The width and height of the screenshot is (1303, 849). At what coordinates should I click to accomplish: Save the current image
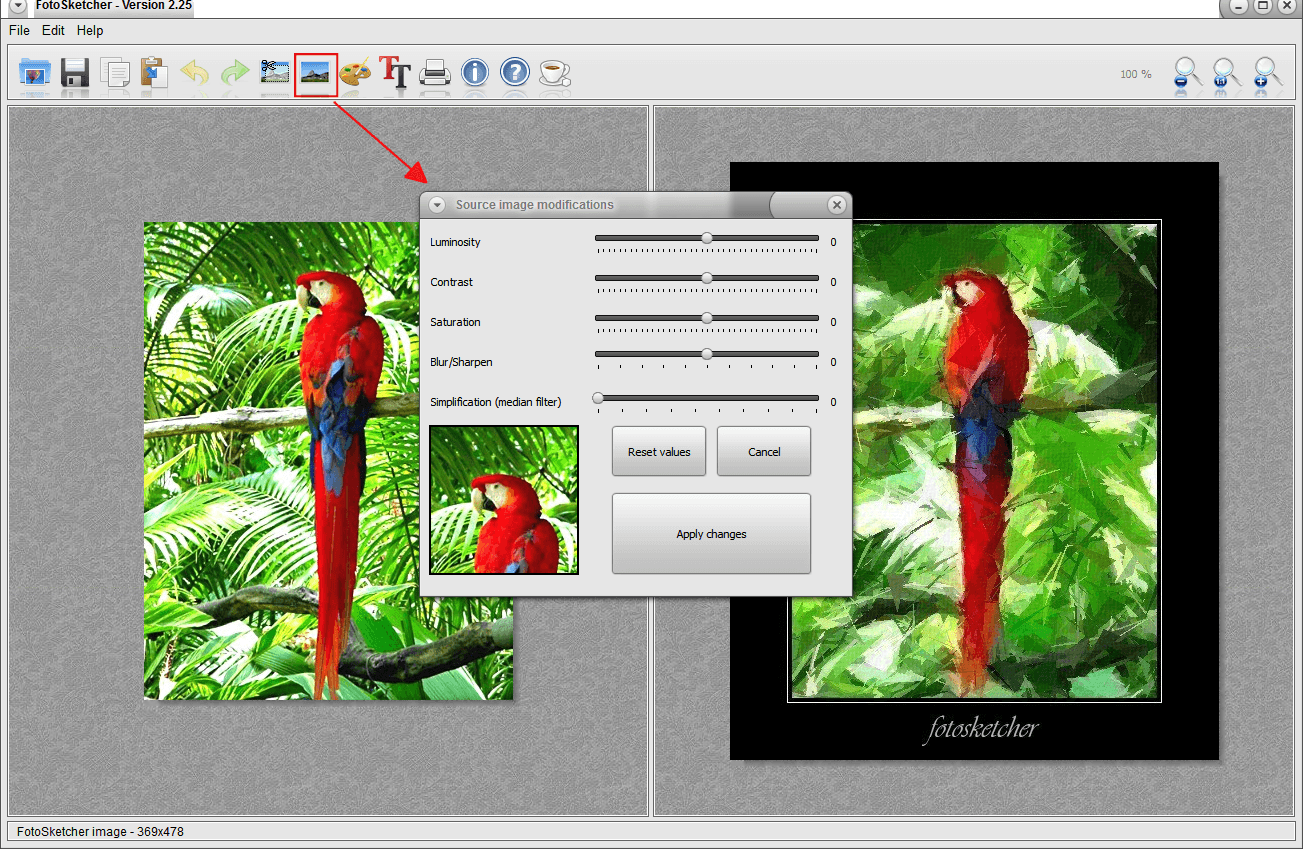[75, 73]
